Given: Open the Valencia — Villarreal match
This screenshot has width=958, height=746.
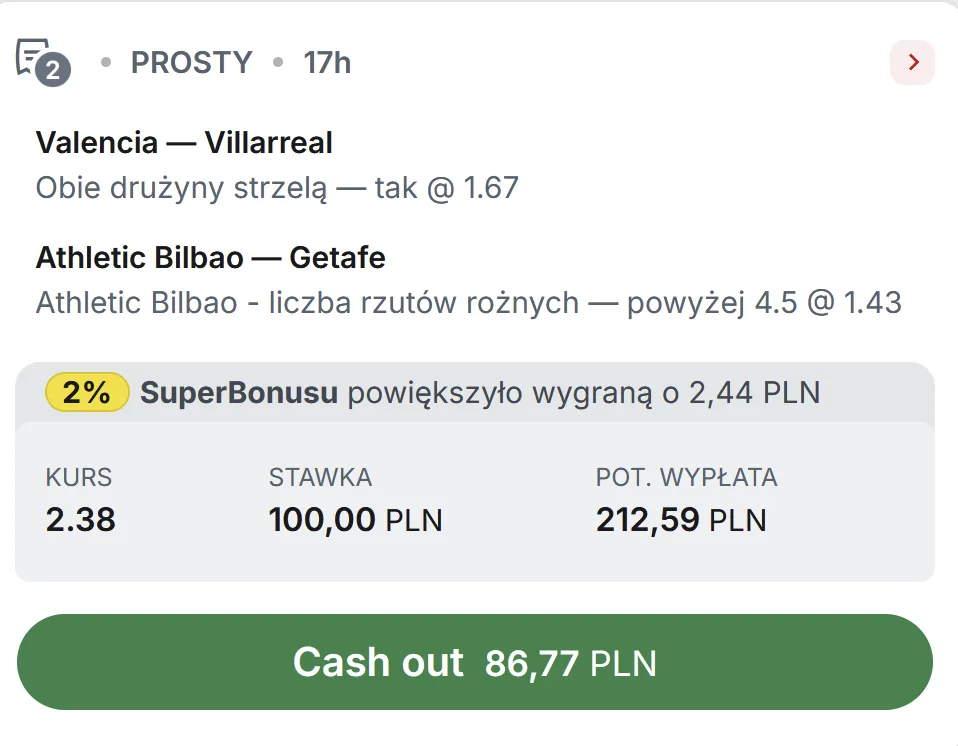Looking at the screenshot, I should click(x=184, y=143).
